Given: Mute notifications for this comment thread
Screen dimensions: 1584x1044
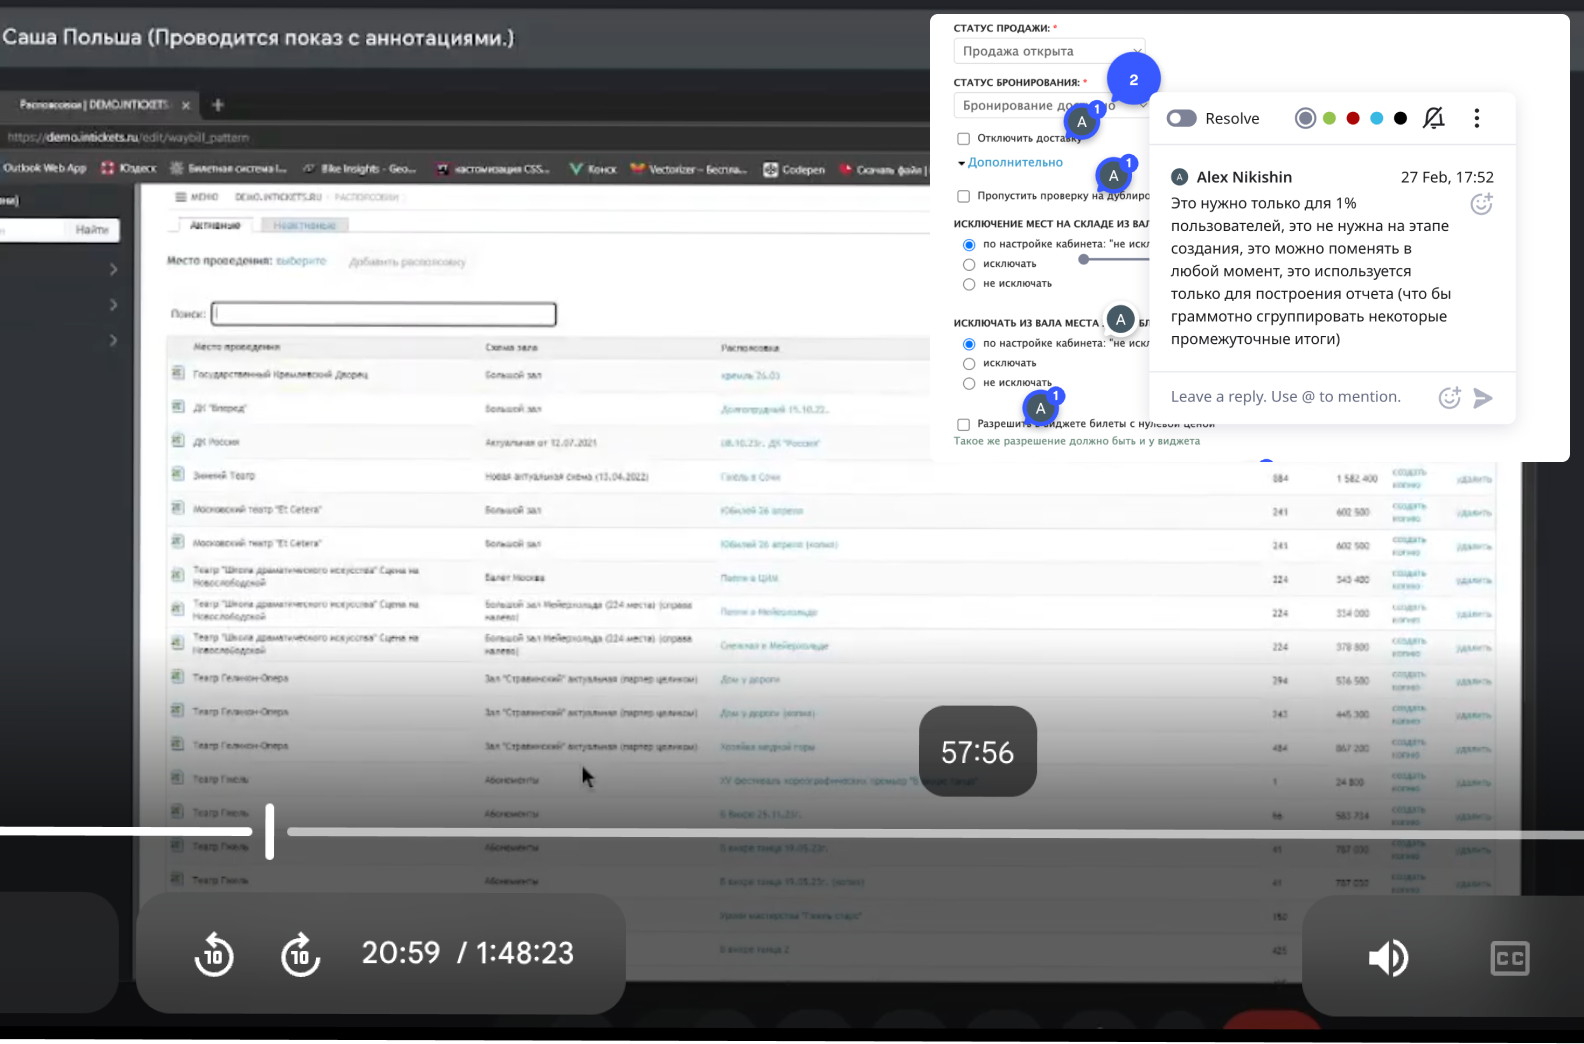Looking at the screenshot, I should click(1433, 118).
